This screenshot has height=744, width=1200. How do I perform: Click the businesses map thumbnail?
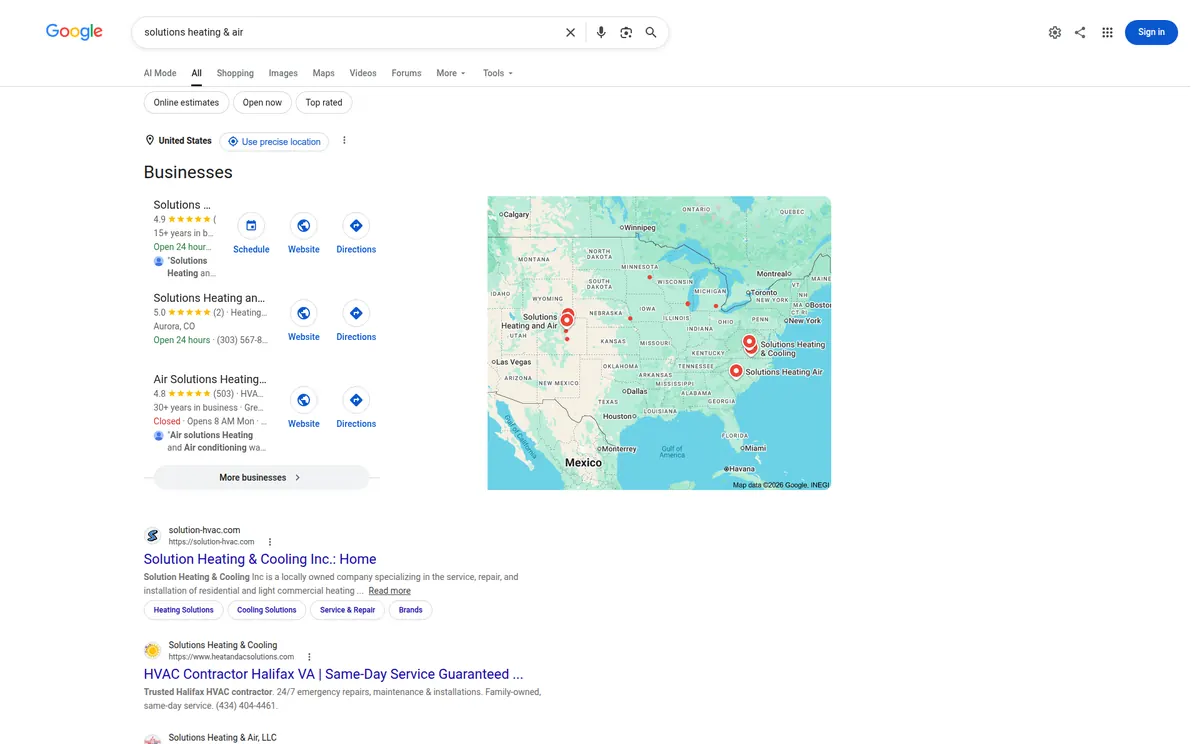[659, 343]
